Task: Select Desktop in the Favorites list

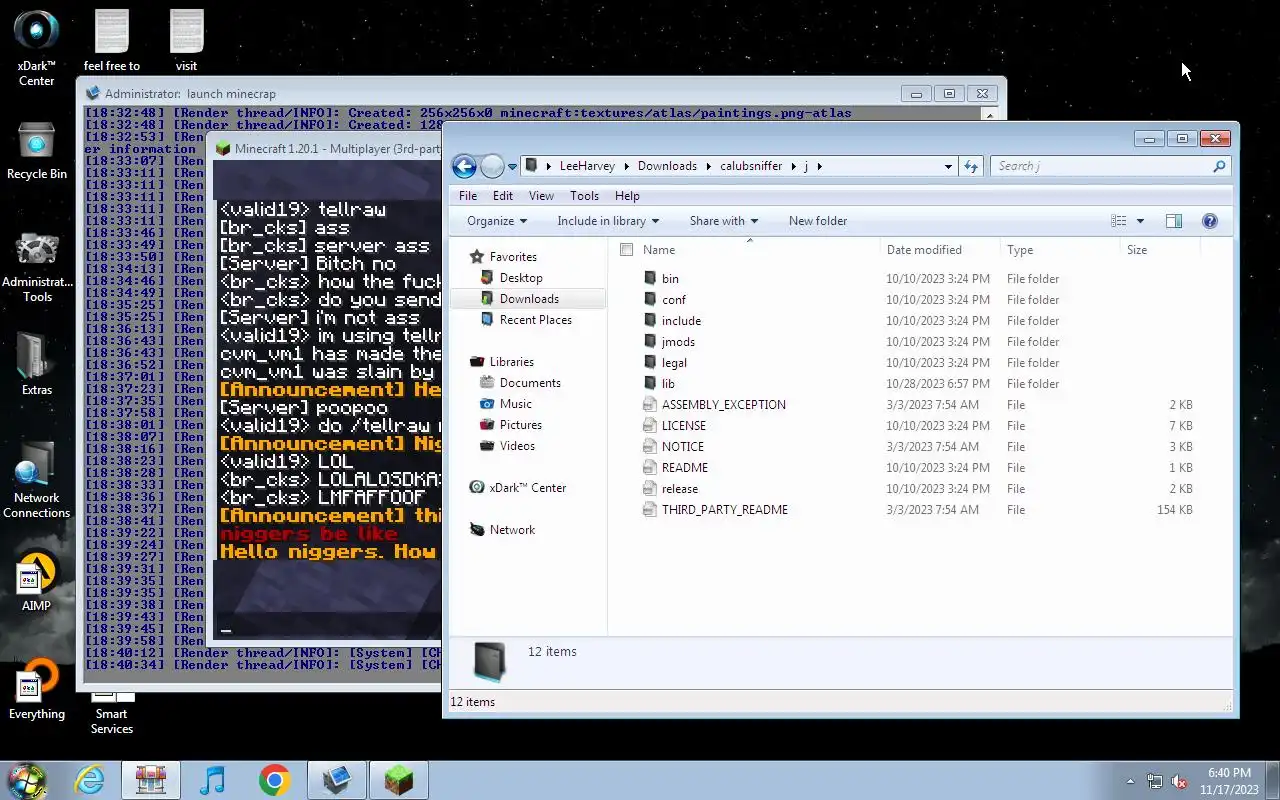Action: click(520, 278)
